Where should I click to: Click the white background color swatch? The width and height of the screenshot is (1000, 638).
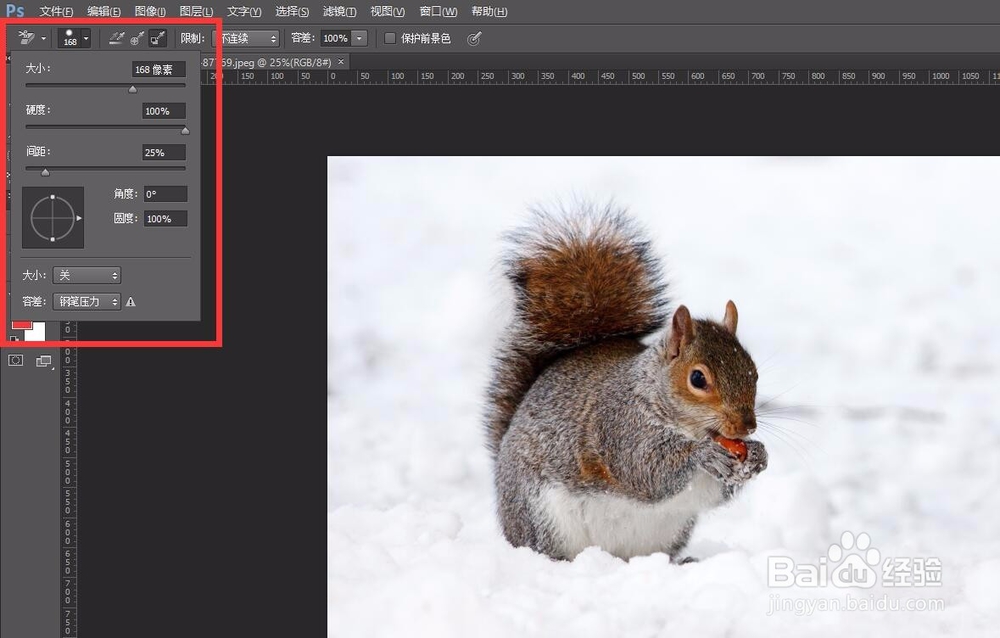(x=38, y=332)
